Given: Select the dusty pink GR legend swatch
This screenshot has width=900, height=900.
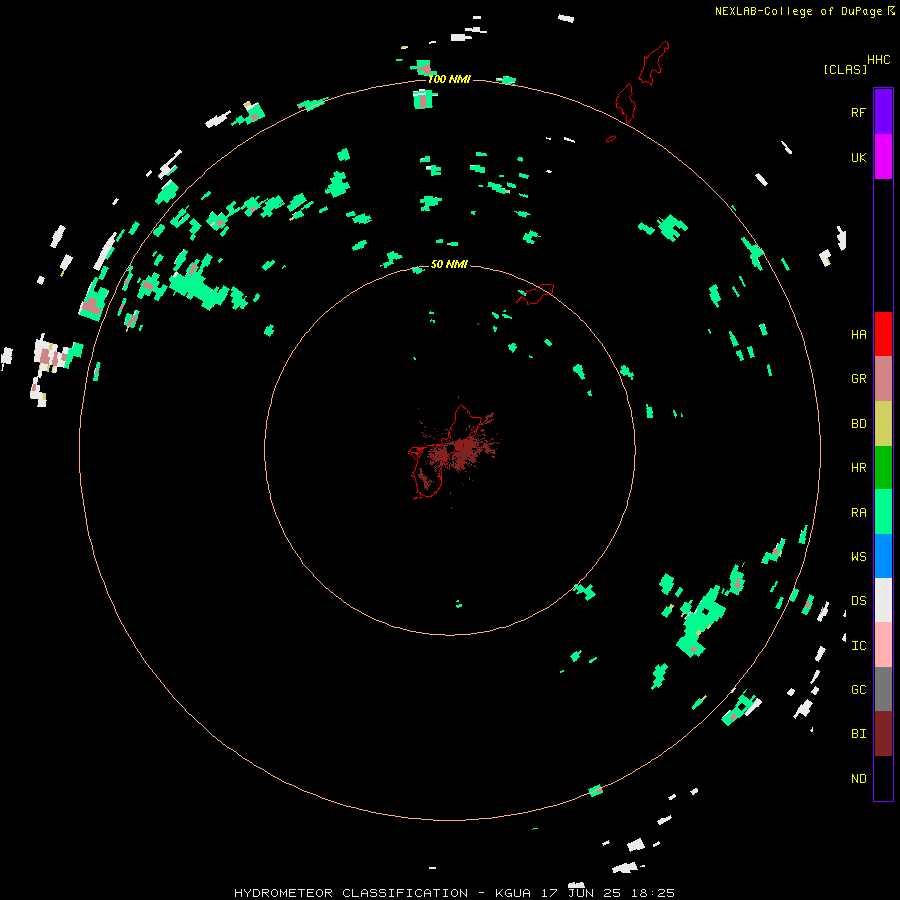Looking at the screenshot, I should click(x=883, y=379).
